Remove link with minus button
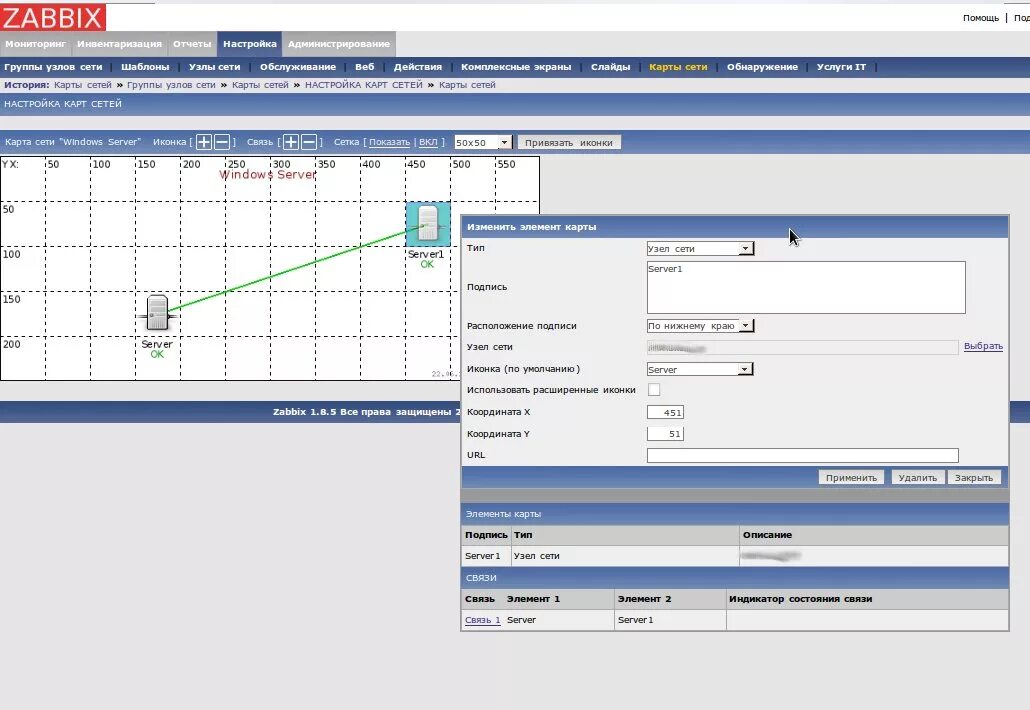The image size is (1030, 710). tap(309, 142)
